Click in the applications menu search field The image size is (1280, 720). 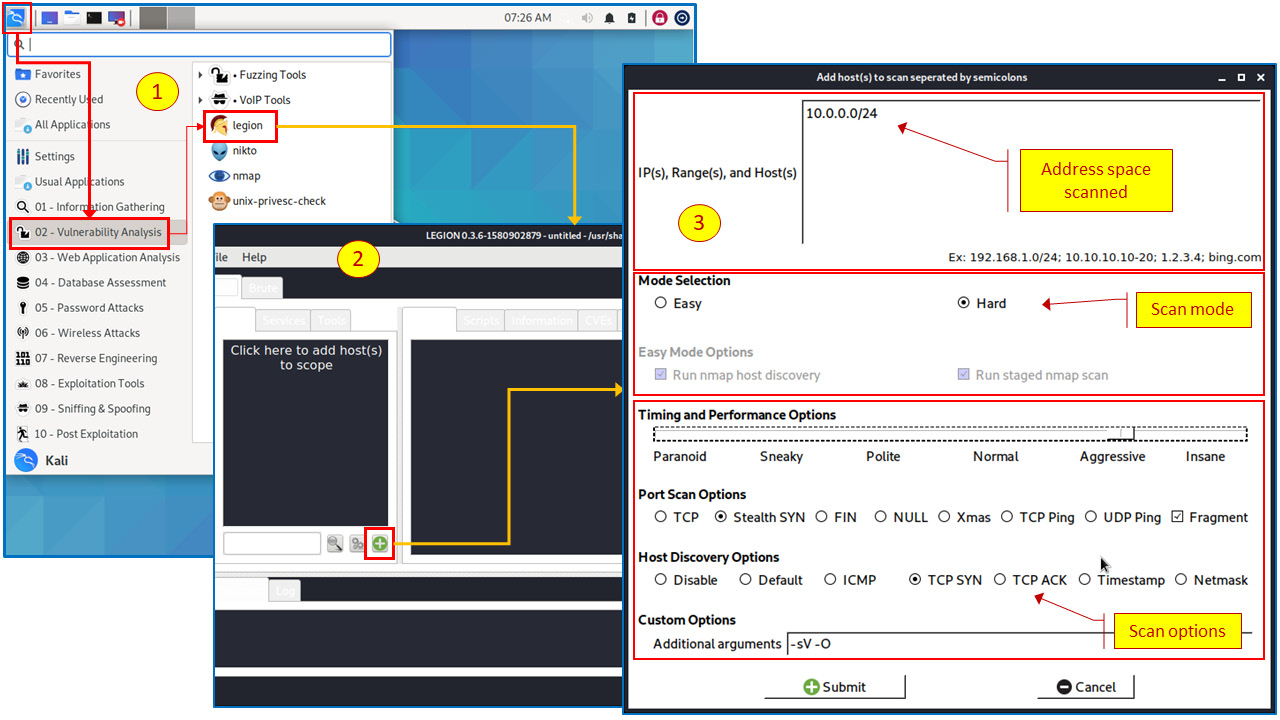200,44
